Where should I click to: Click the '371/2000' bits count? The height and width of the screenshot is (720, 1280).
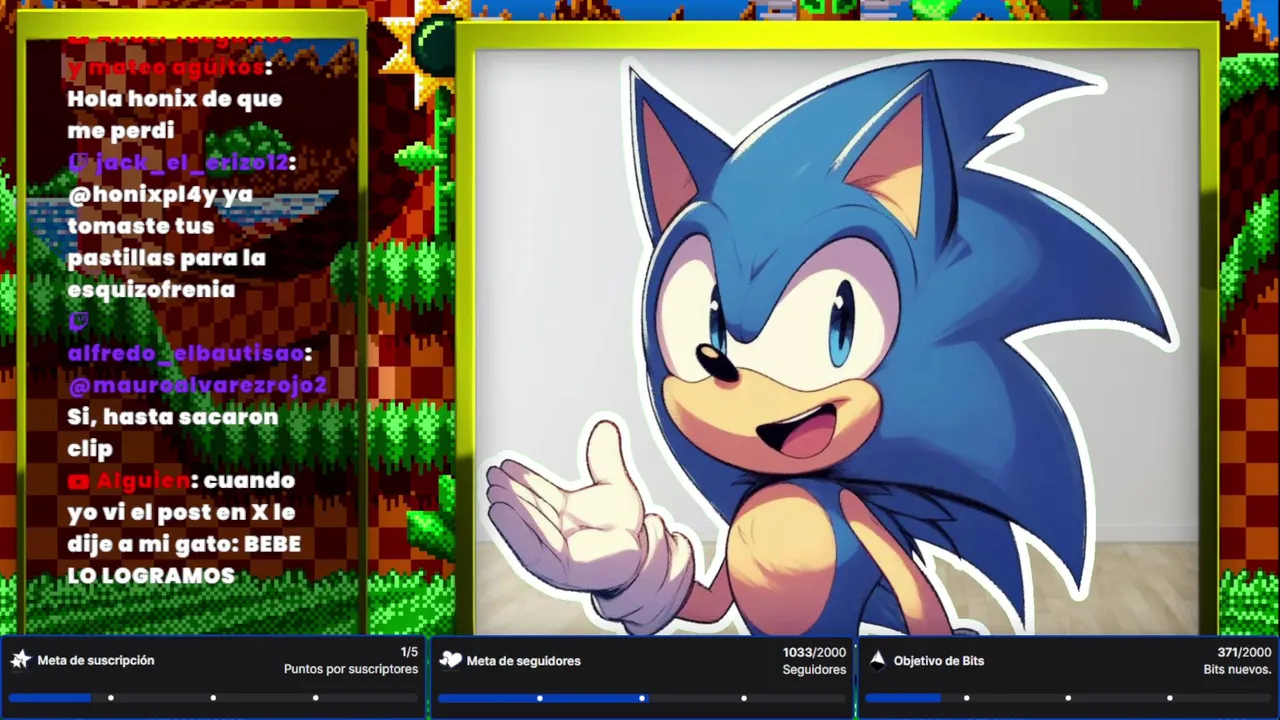pos(1244,652)
